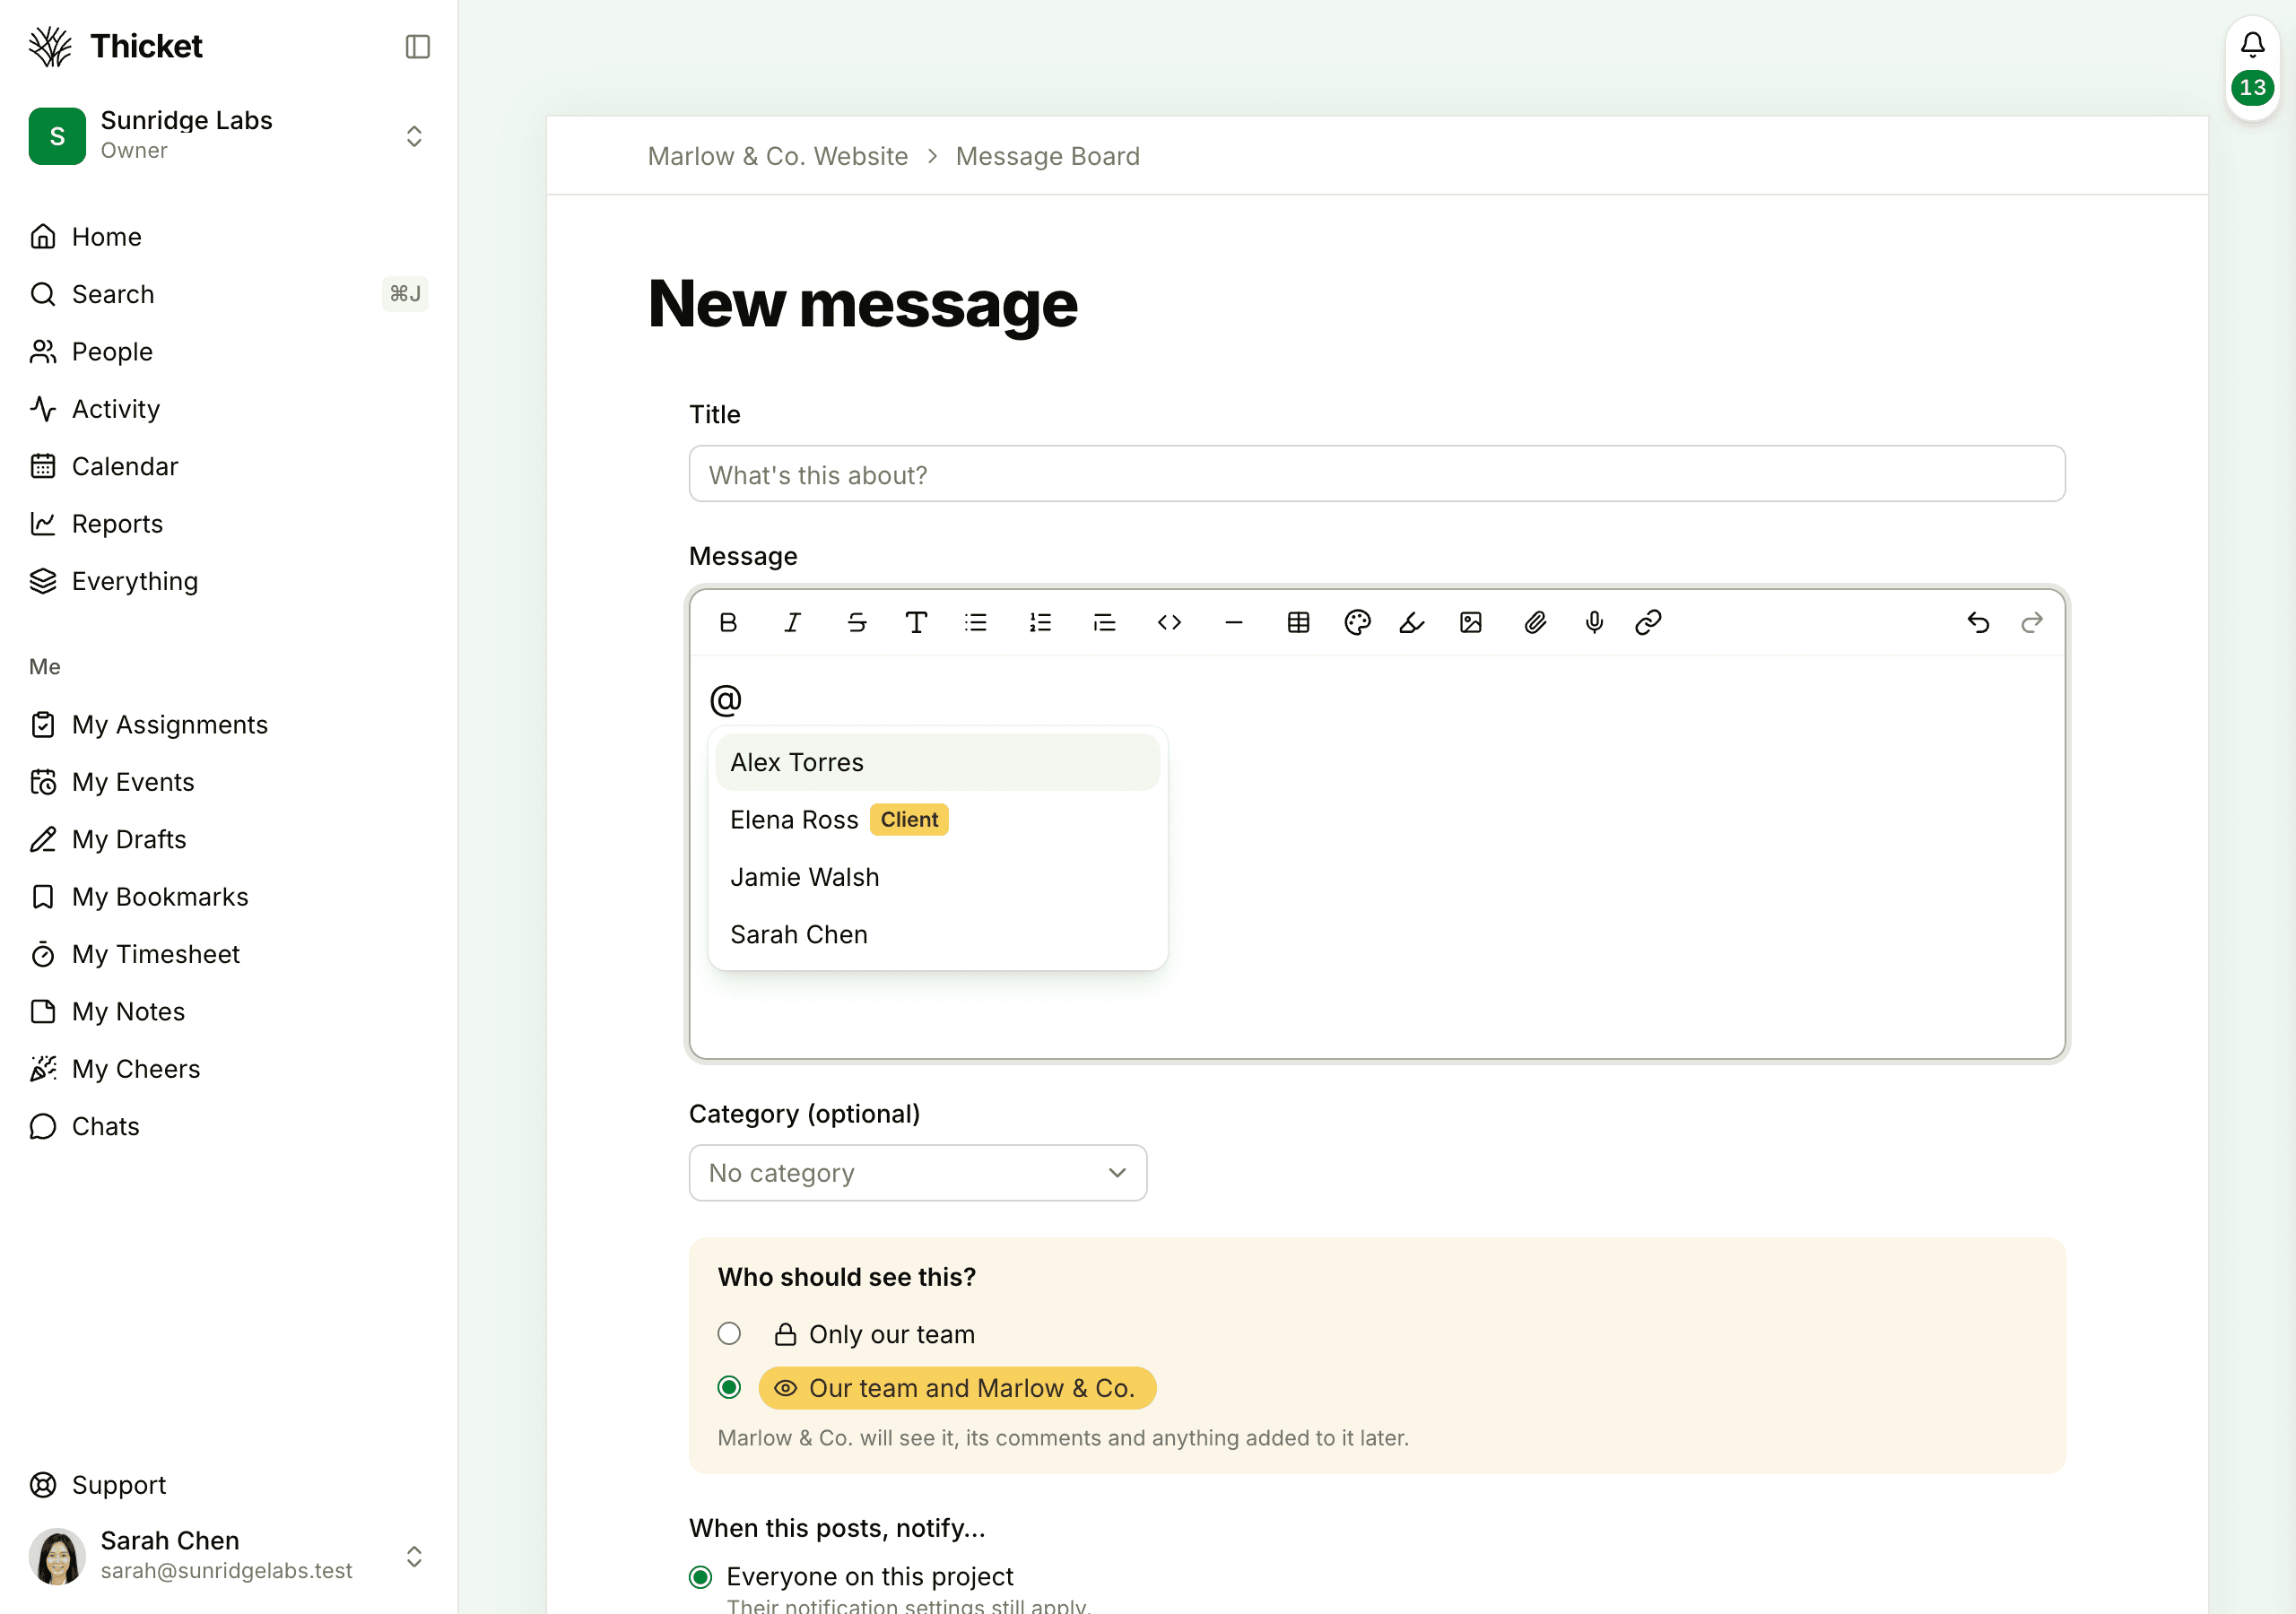Image resolution: width=2296 pixels, height=1614 pixels.
Task: Select the Only our team option
Action: click(729, 1333)
